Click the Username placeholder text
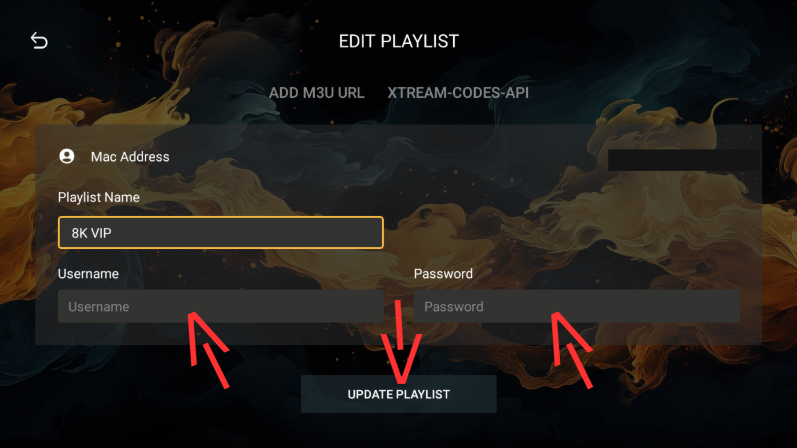This screenshot has width=797, height=448. [x=99, y=307]
